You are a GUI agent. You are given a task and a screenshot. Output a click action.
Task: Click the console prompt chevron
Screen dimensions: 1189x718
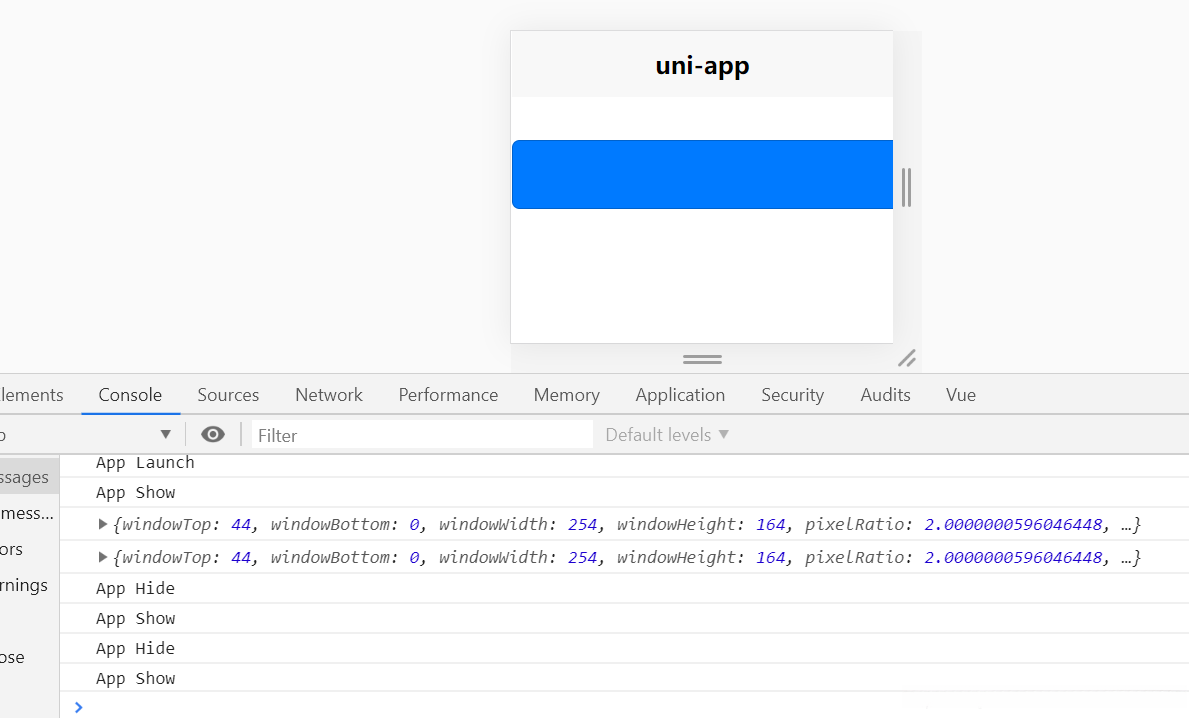(79, 707)
